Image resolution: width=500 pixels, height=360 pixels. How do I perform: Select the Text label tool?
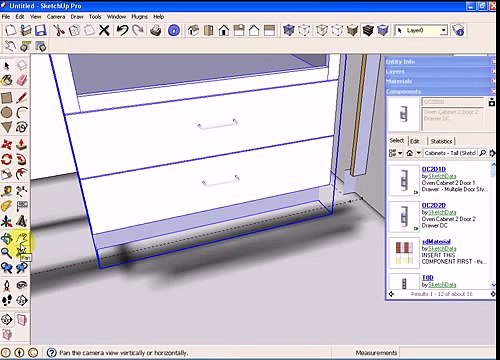coord(22,206)
